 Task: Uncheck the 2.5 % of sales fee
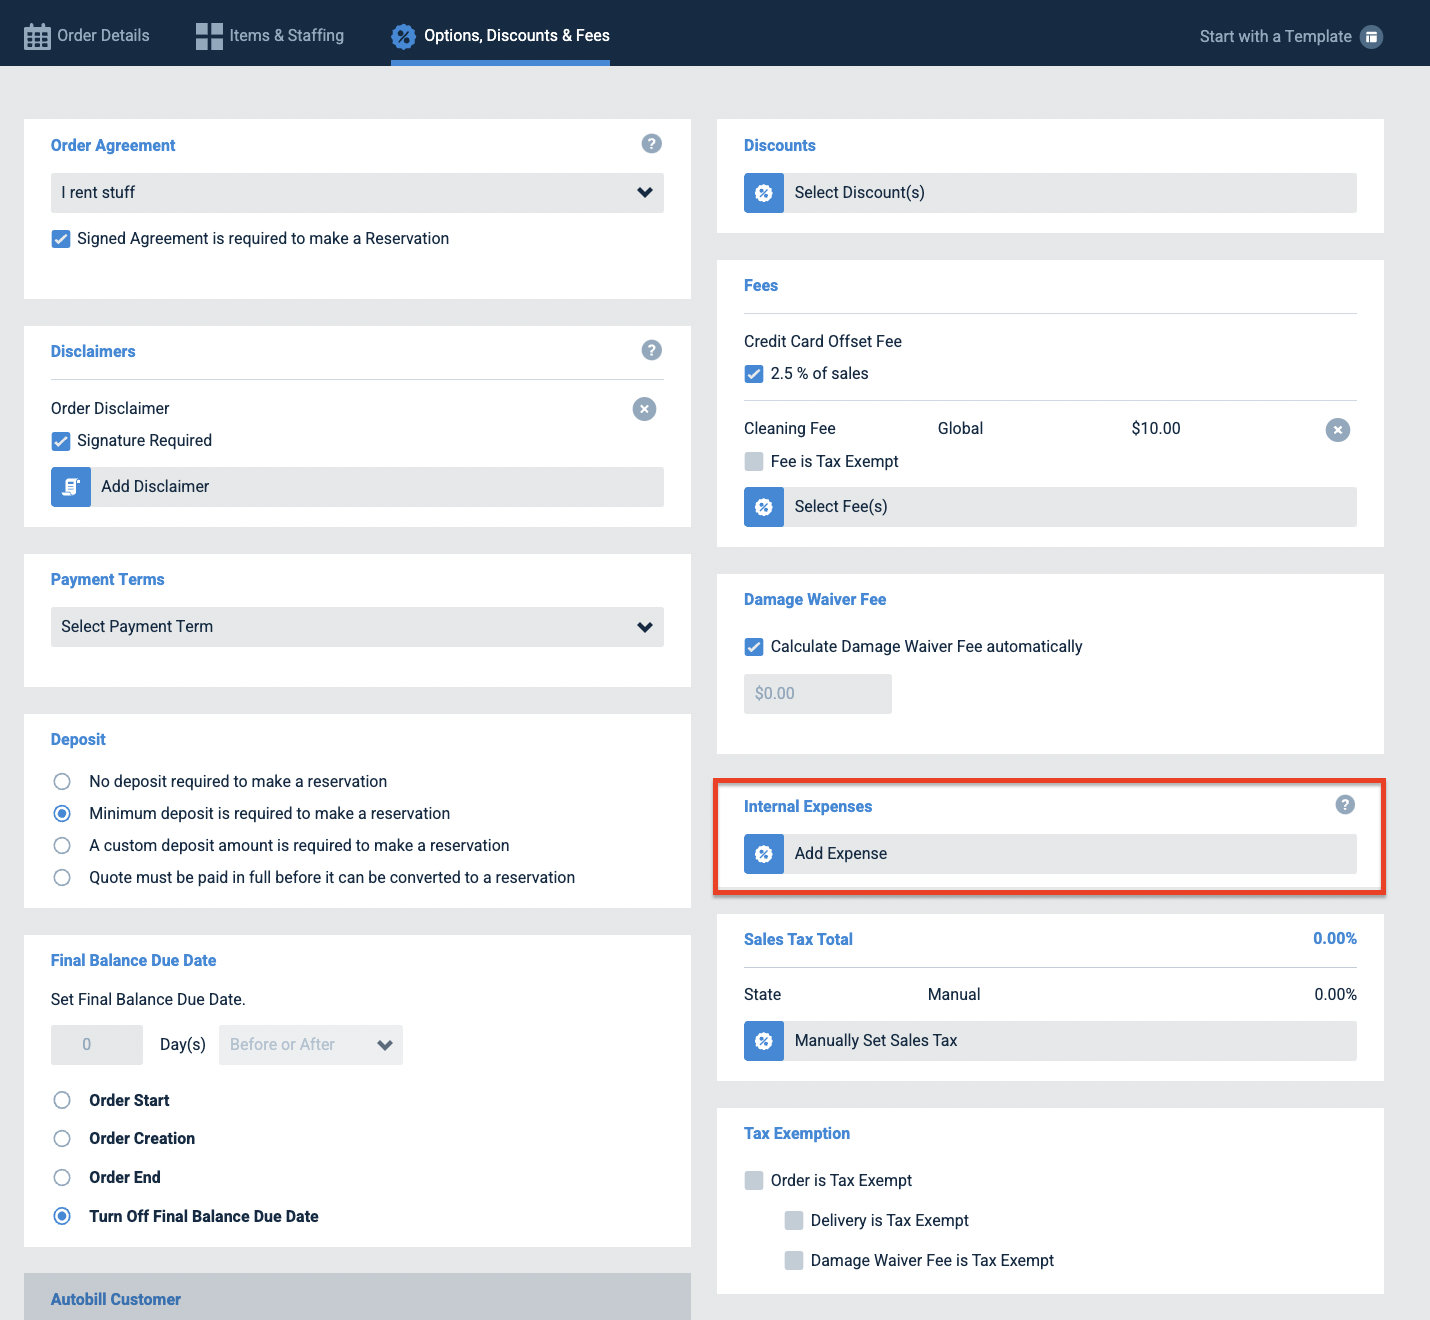(x=754, y=374)
